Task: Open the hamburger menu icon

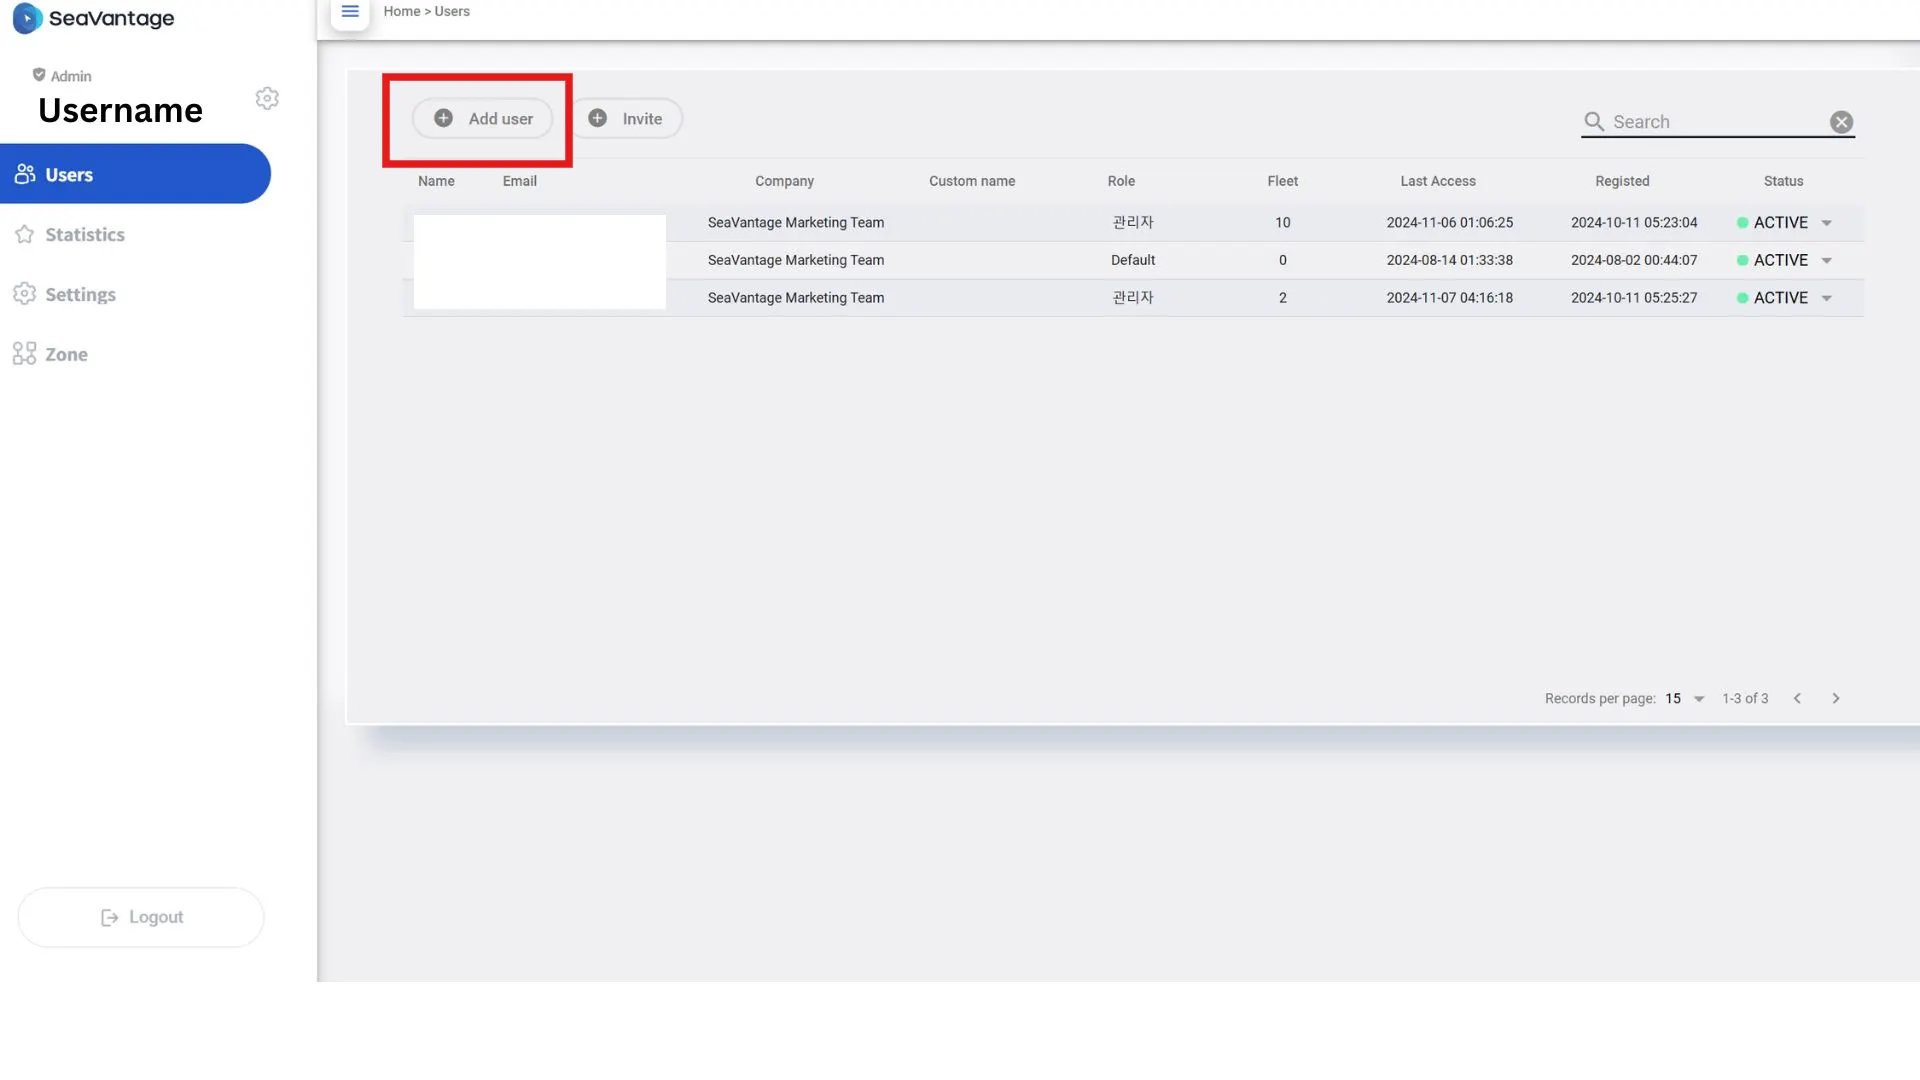Action: tap(350, 12)
